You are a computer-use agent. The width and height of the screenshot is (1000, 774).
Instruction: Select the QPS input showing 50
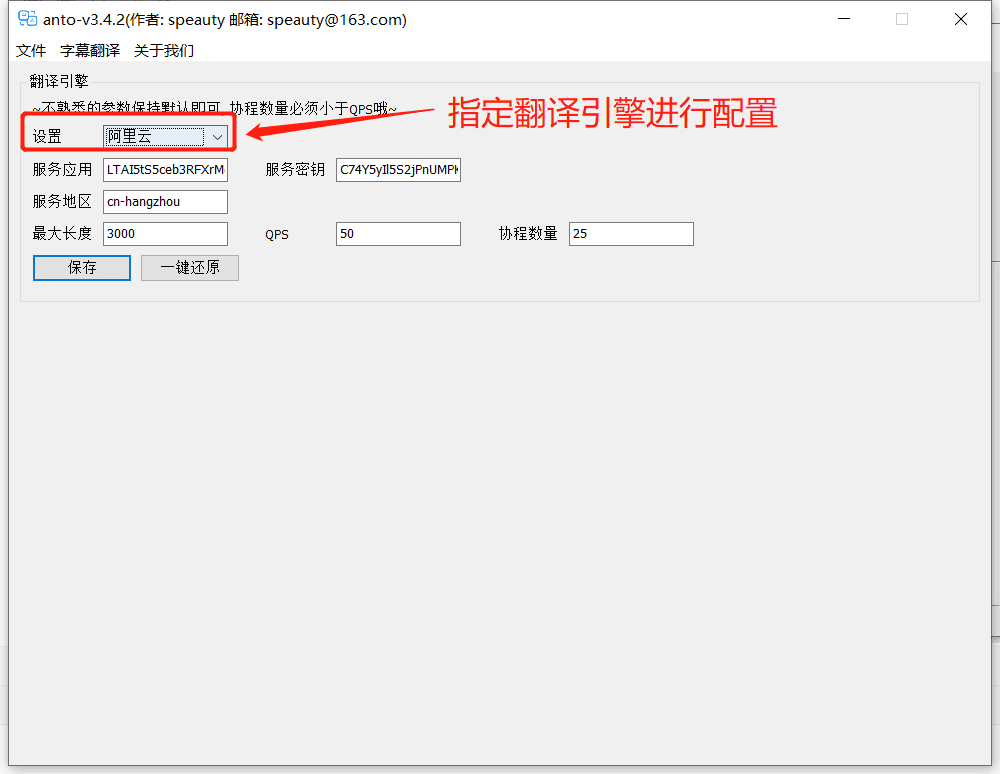[398, 233]
